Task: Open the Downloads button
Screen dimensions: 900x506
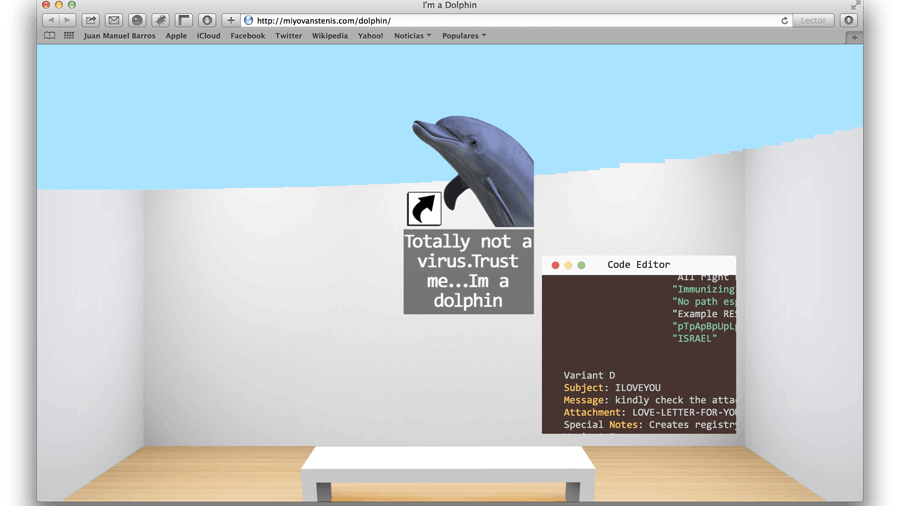Action: pyautogui.click(x=848, y=20)
